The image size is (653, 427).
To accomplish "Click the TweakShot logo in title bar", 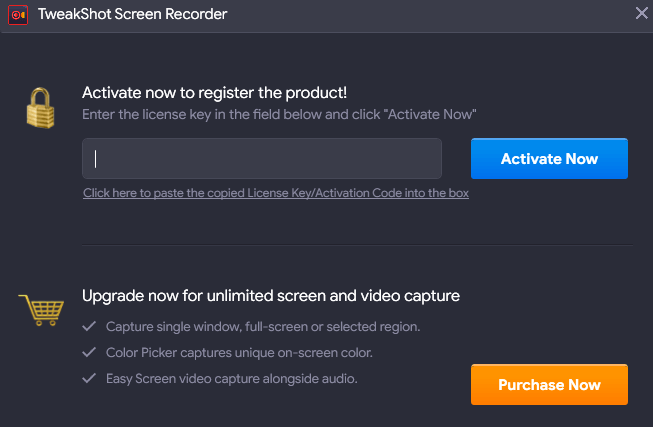I will 17,14.
